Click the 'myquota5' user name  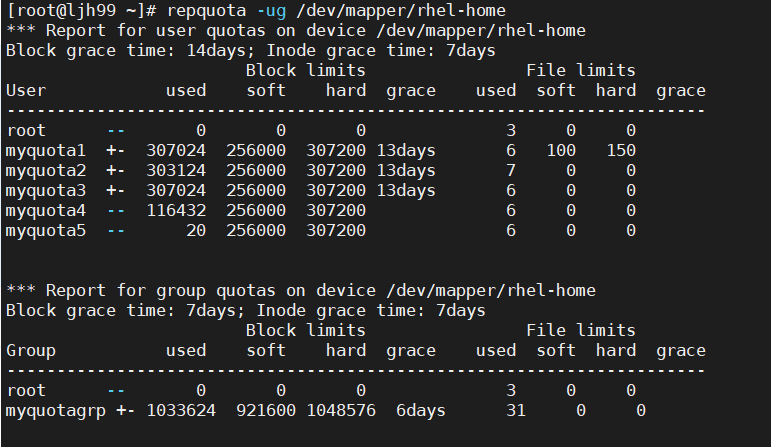click(x=46, y=231)
